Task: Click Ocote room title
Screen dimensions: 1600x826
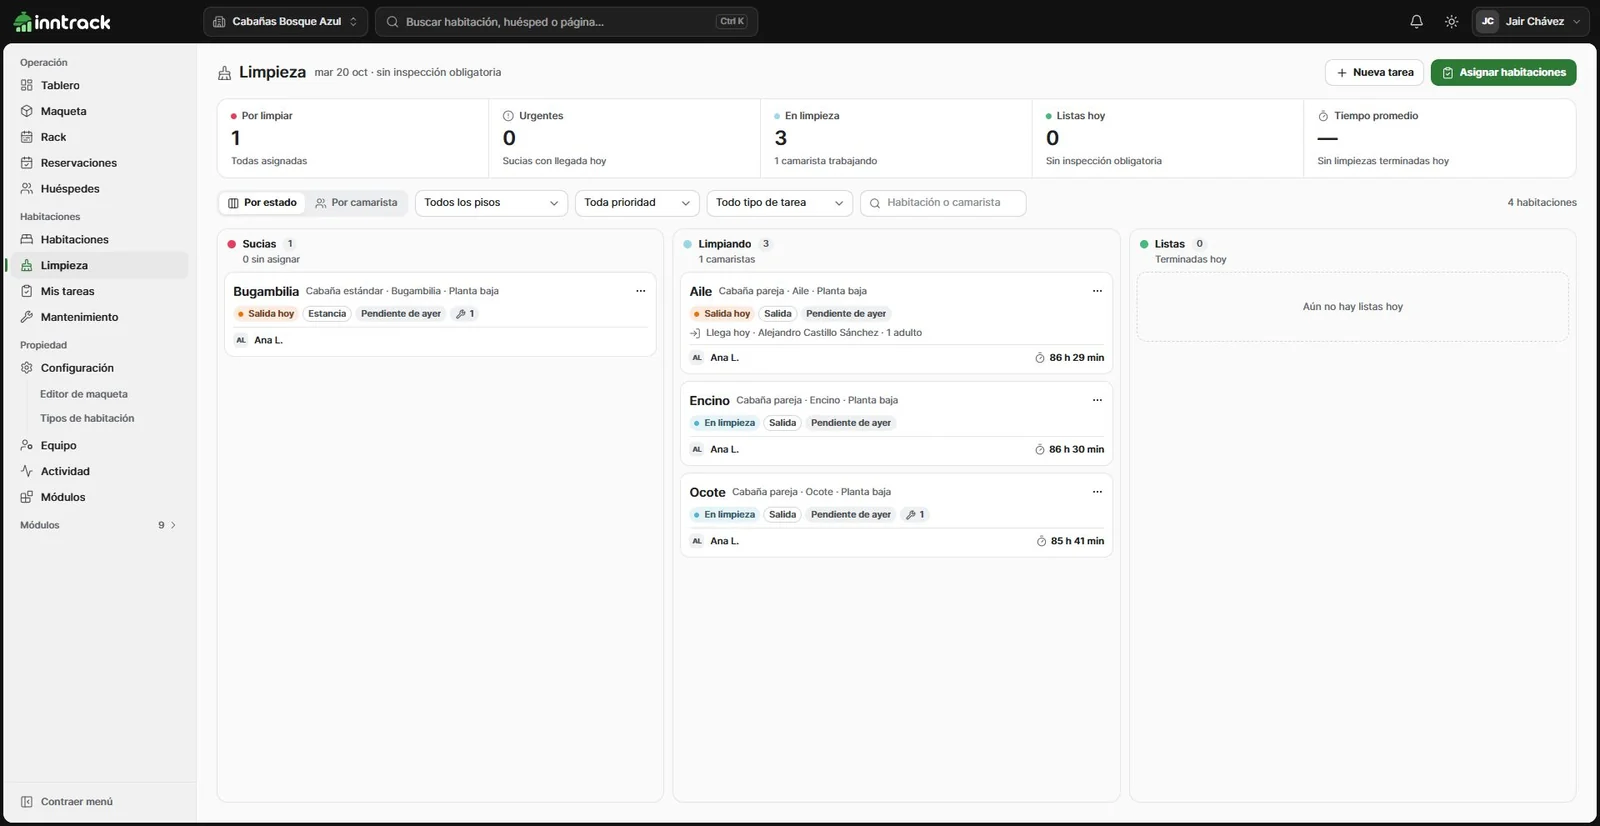Action: [x=708, y=493]
